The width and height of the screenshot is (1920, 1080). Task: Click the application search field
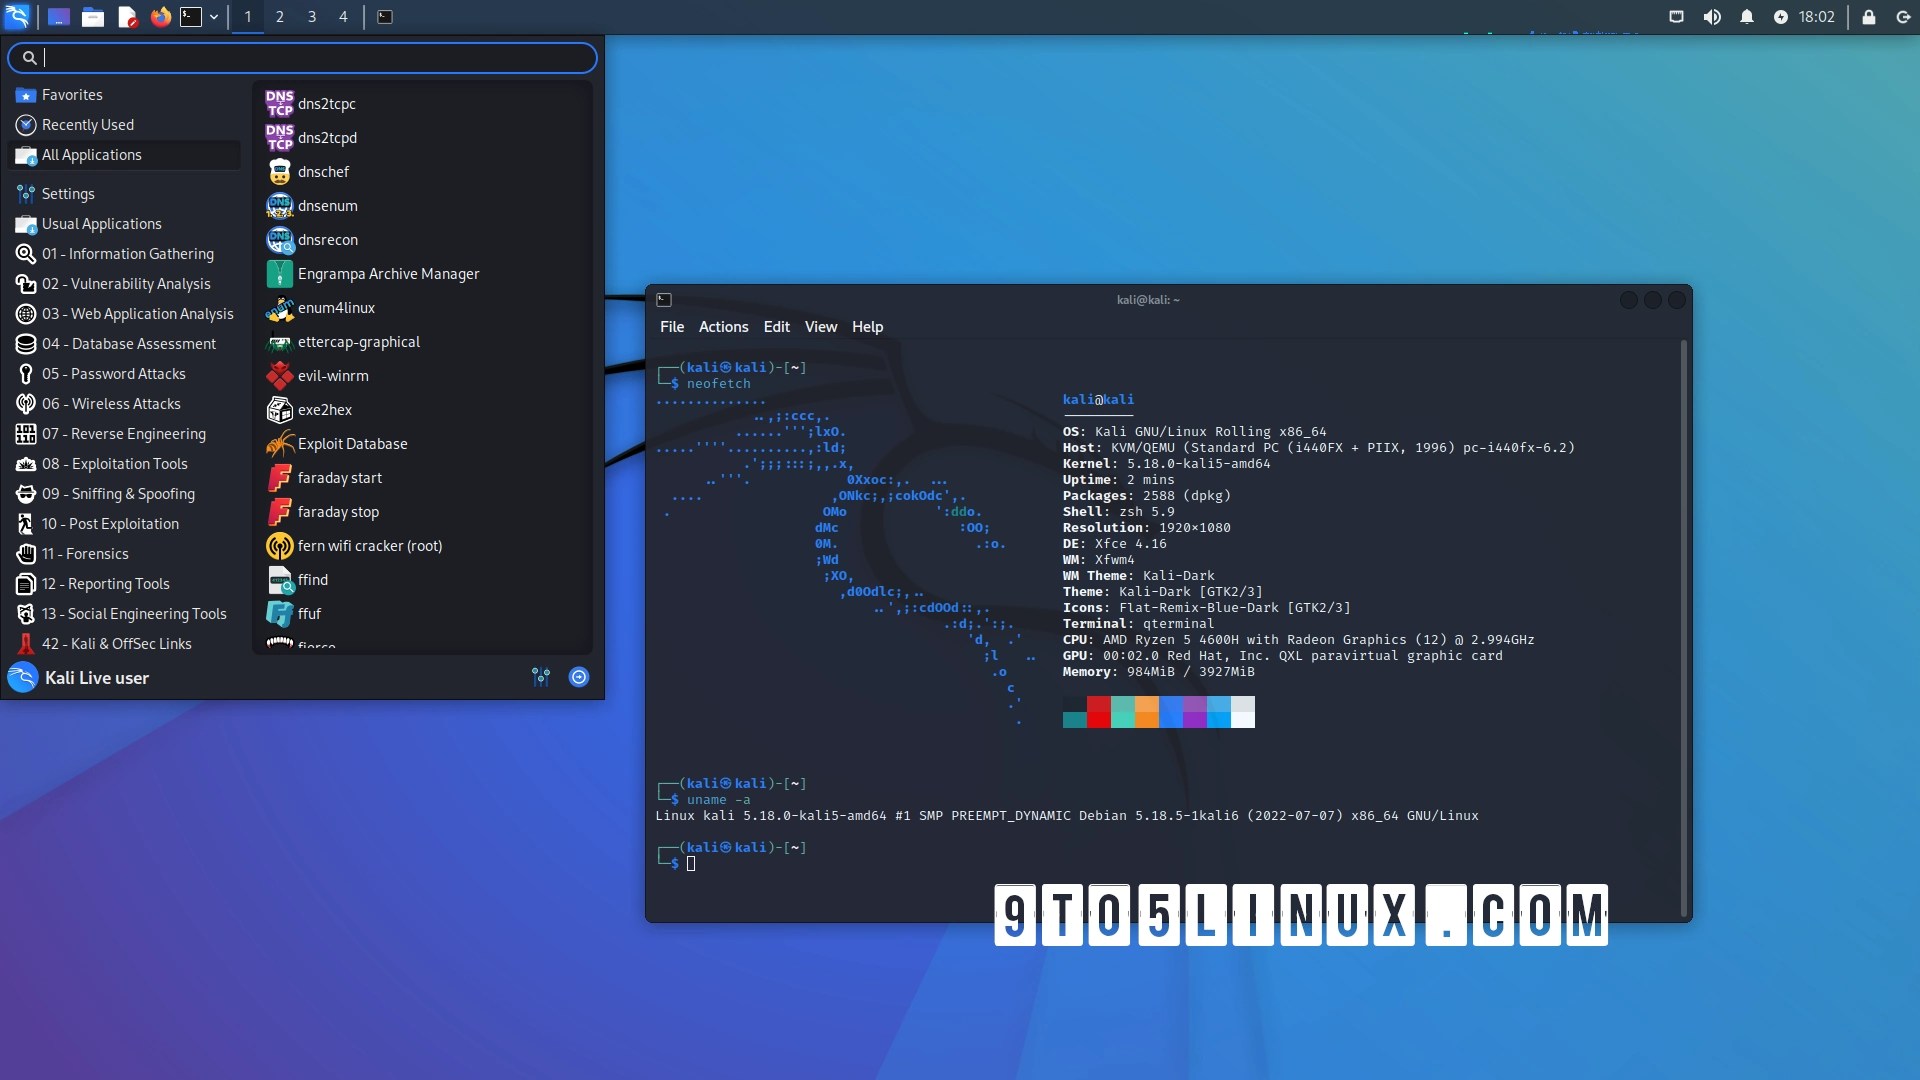[x=300, y=57]
